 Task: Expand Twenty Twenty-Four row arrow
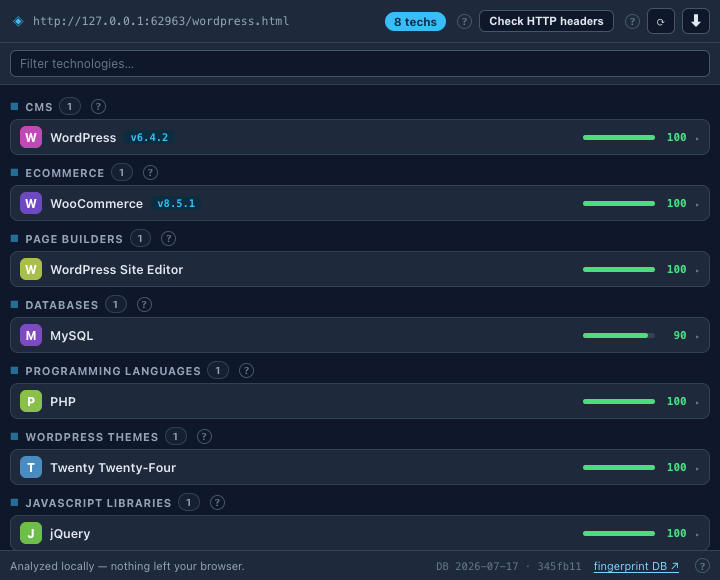(697, 468)
